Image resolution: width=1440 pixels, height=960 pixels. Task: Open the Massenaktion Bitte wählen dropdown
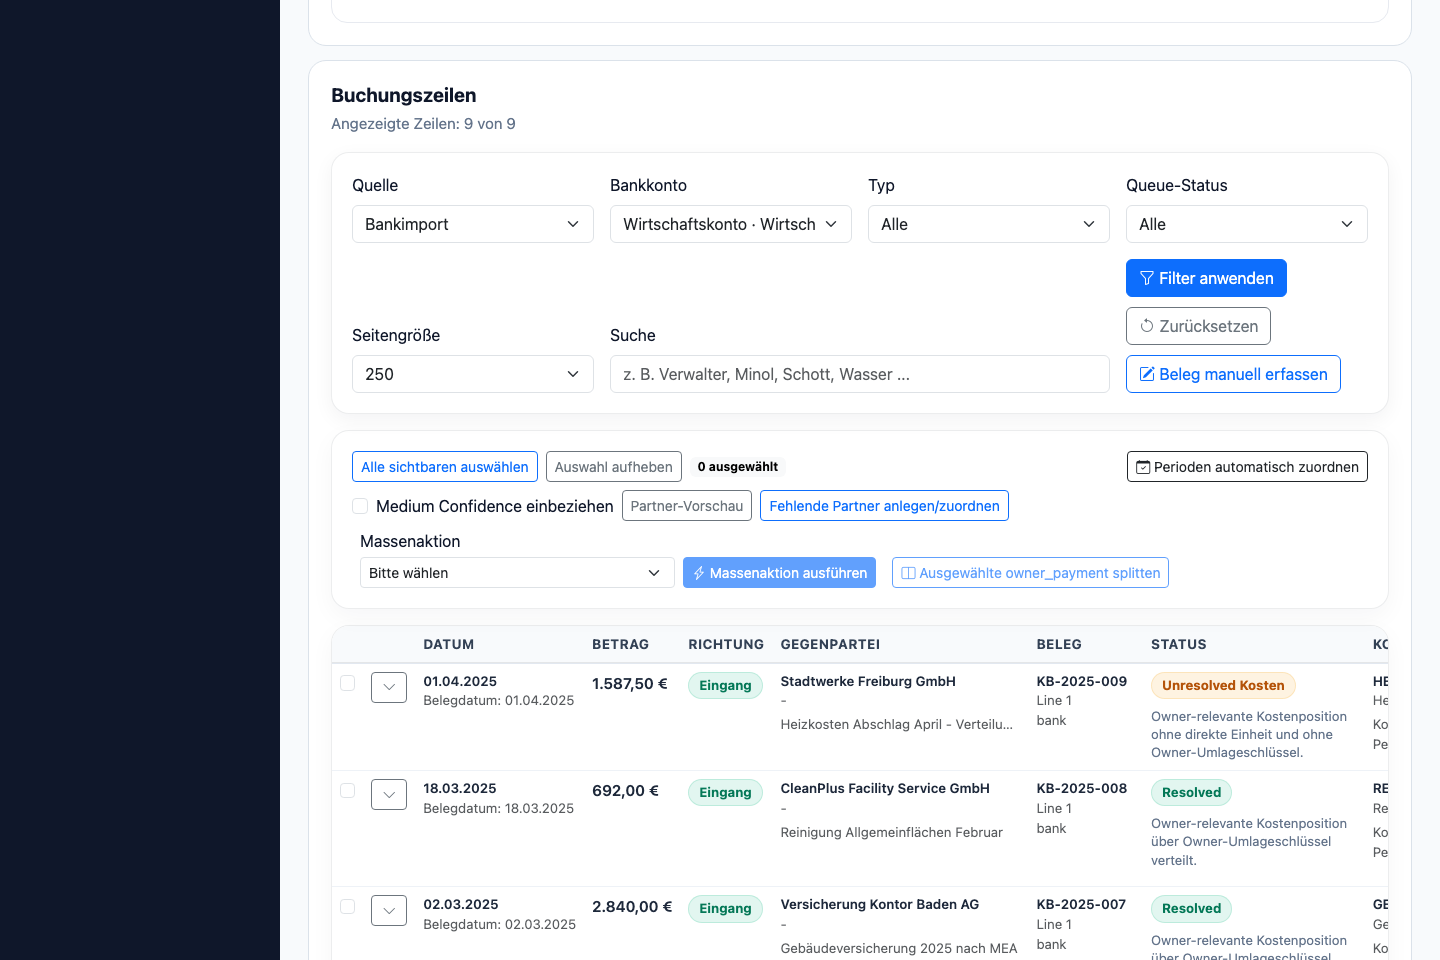coord(517,573)
